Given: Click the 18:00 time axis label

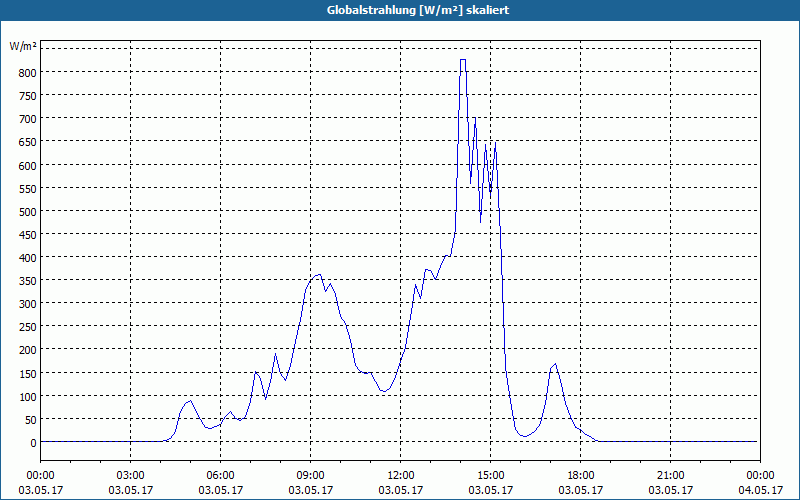Looking at the screenshot, I should pos(581,476).
